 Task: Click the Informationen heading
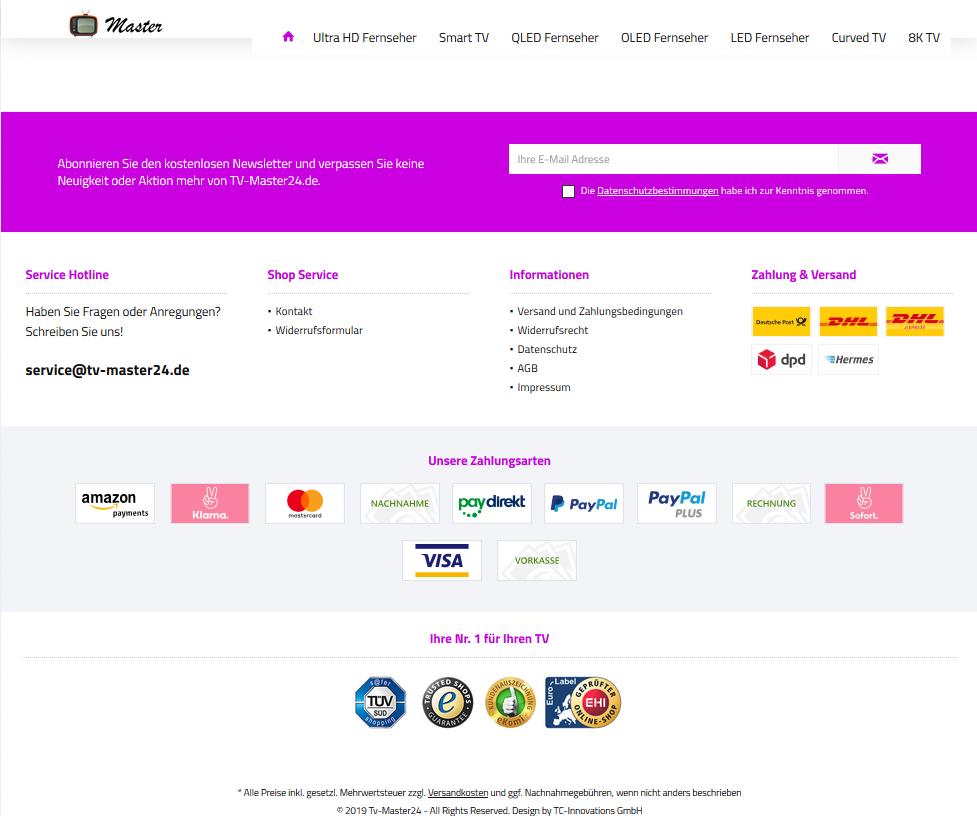click(x=549, y=275)
